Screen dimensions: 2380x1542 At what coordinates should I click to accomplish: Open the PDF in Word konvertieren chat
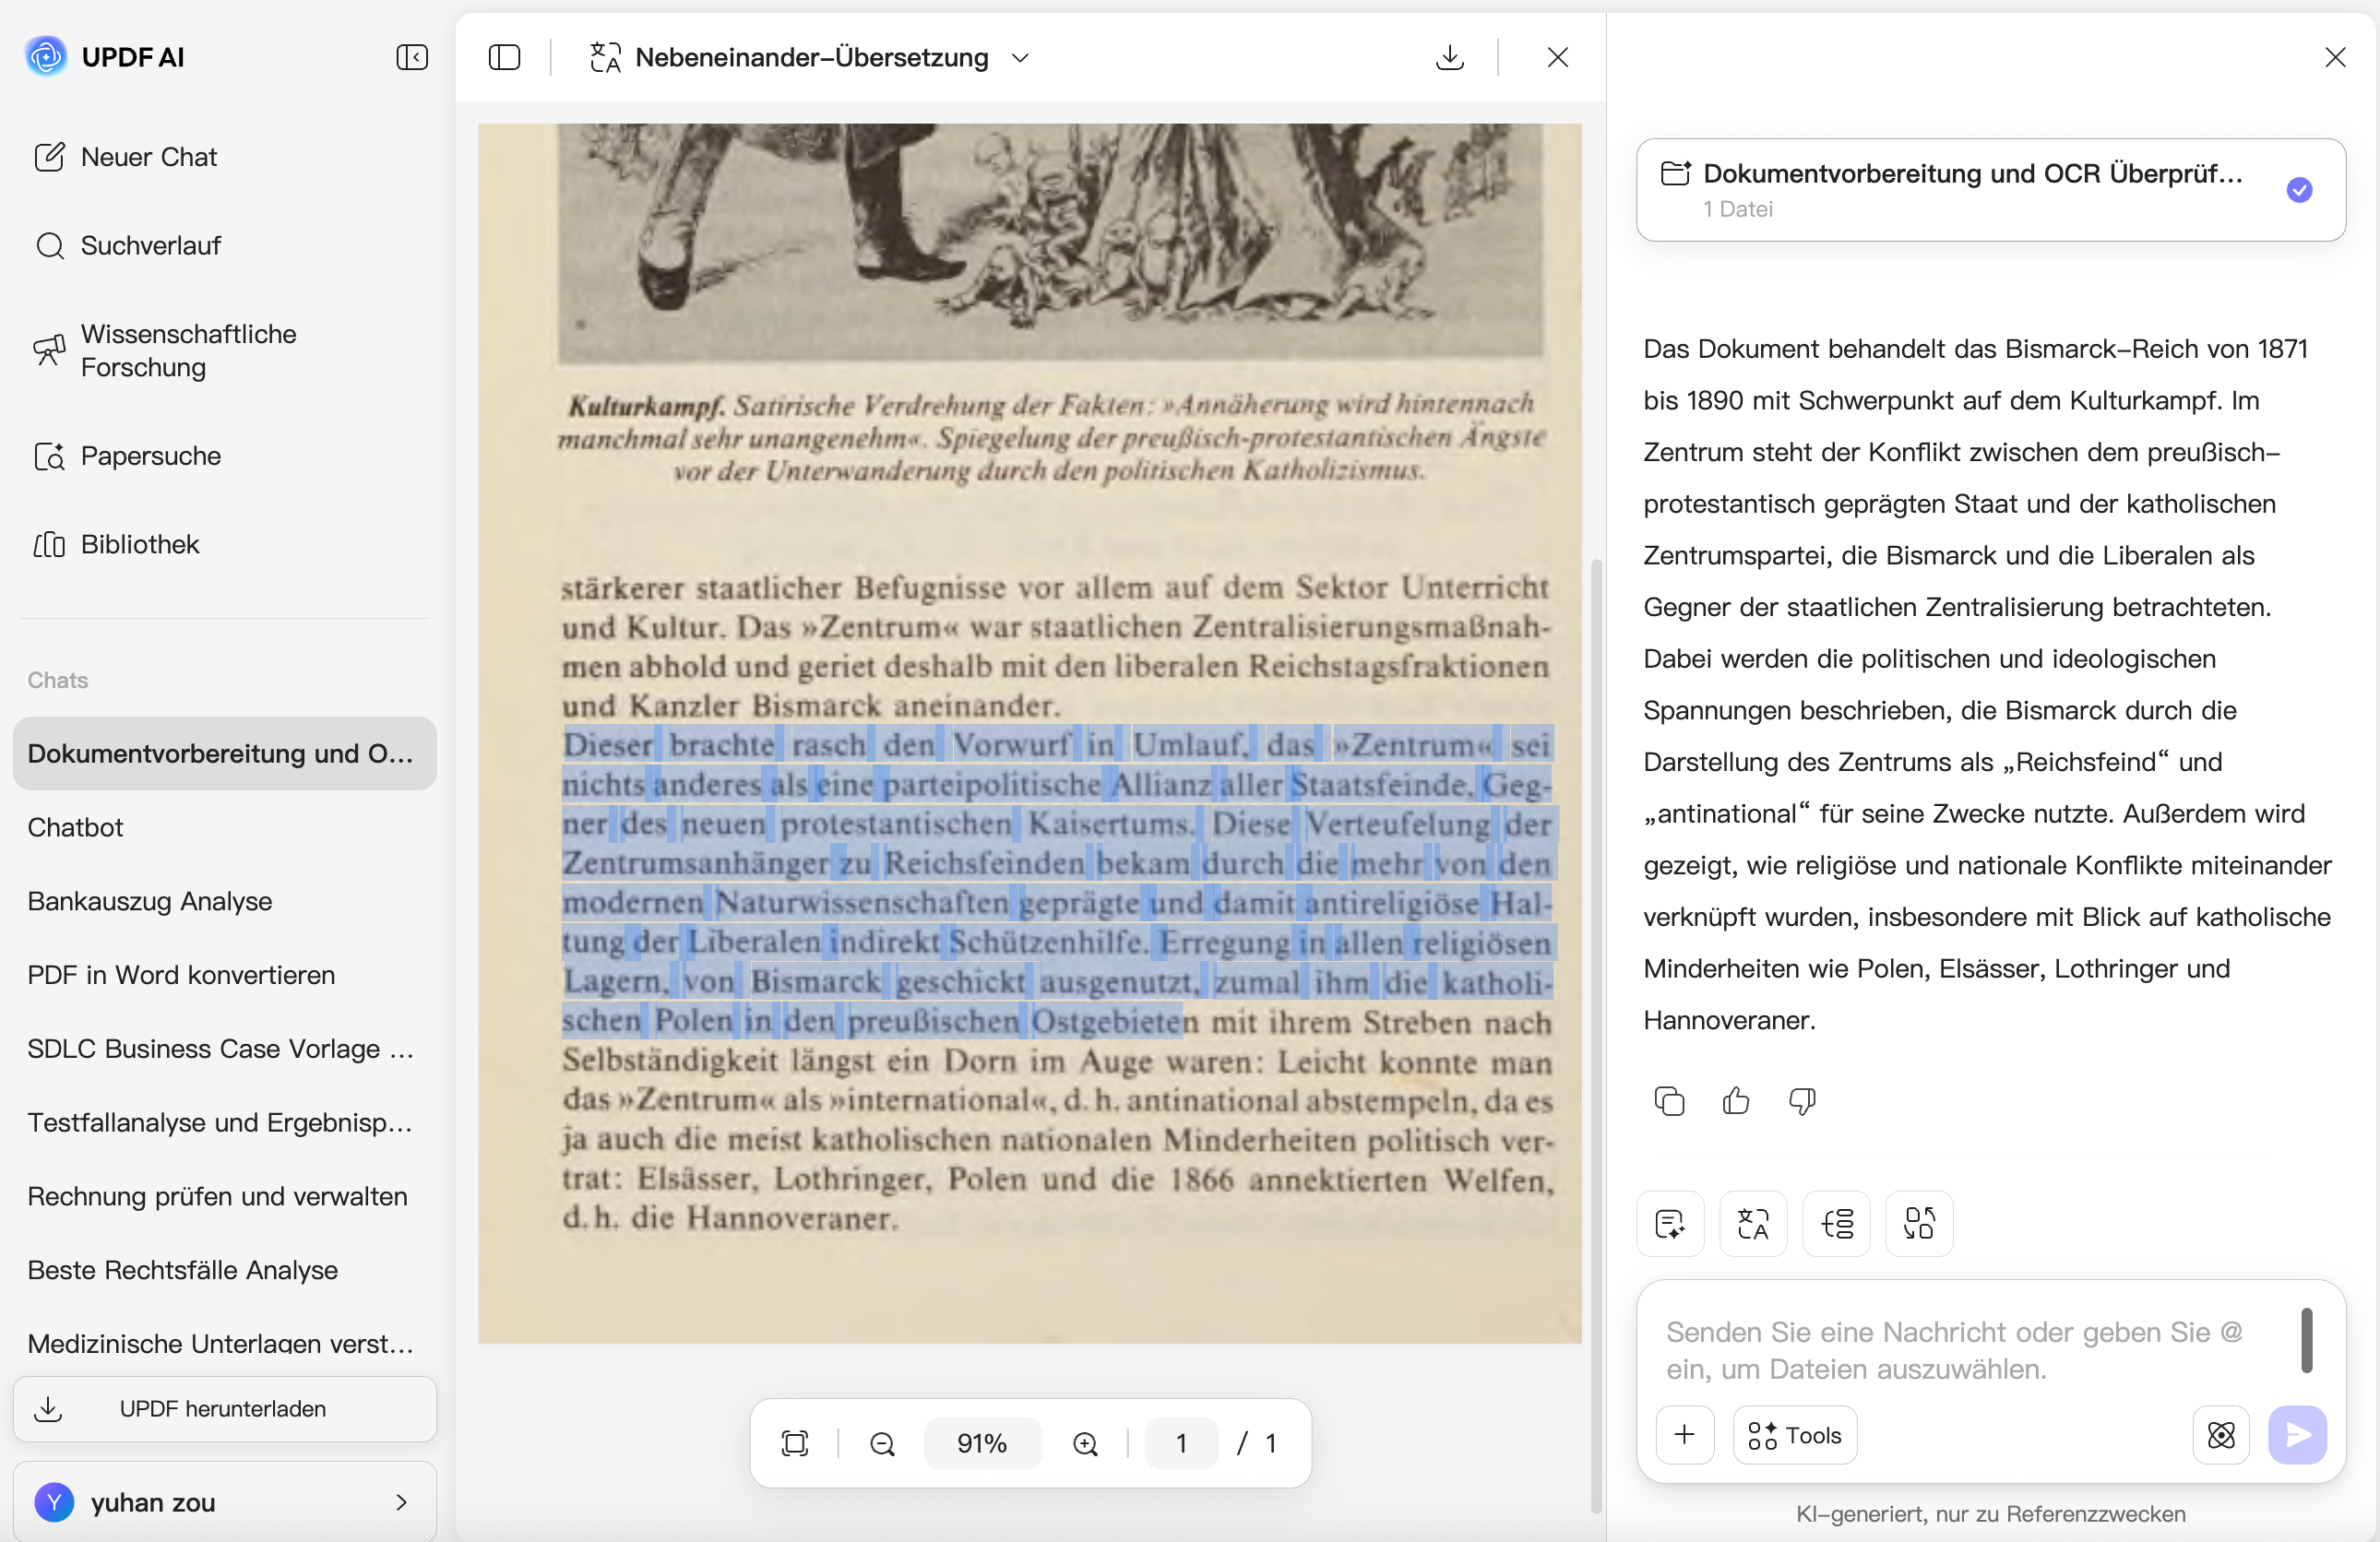(224, 975)
